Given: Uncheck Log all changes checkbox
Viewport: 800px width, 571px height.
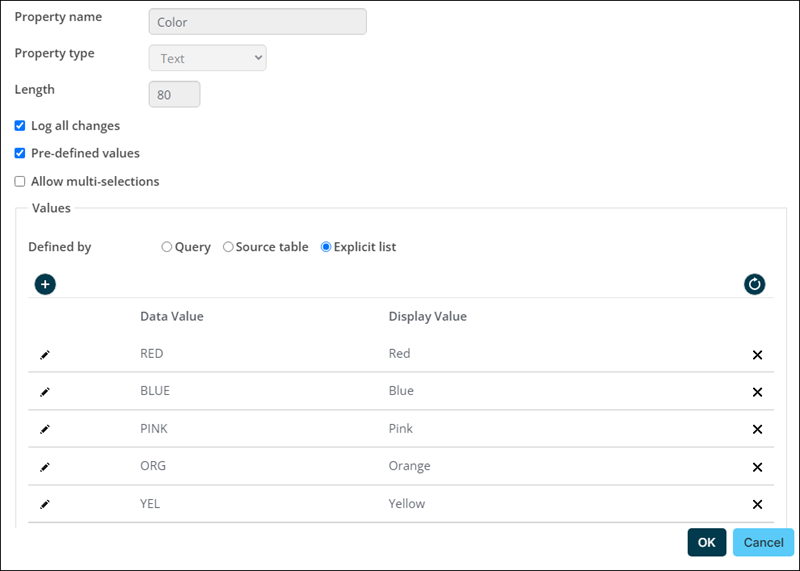Looking at the screenshot, I should click(20, 126).
